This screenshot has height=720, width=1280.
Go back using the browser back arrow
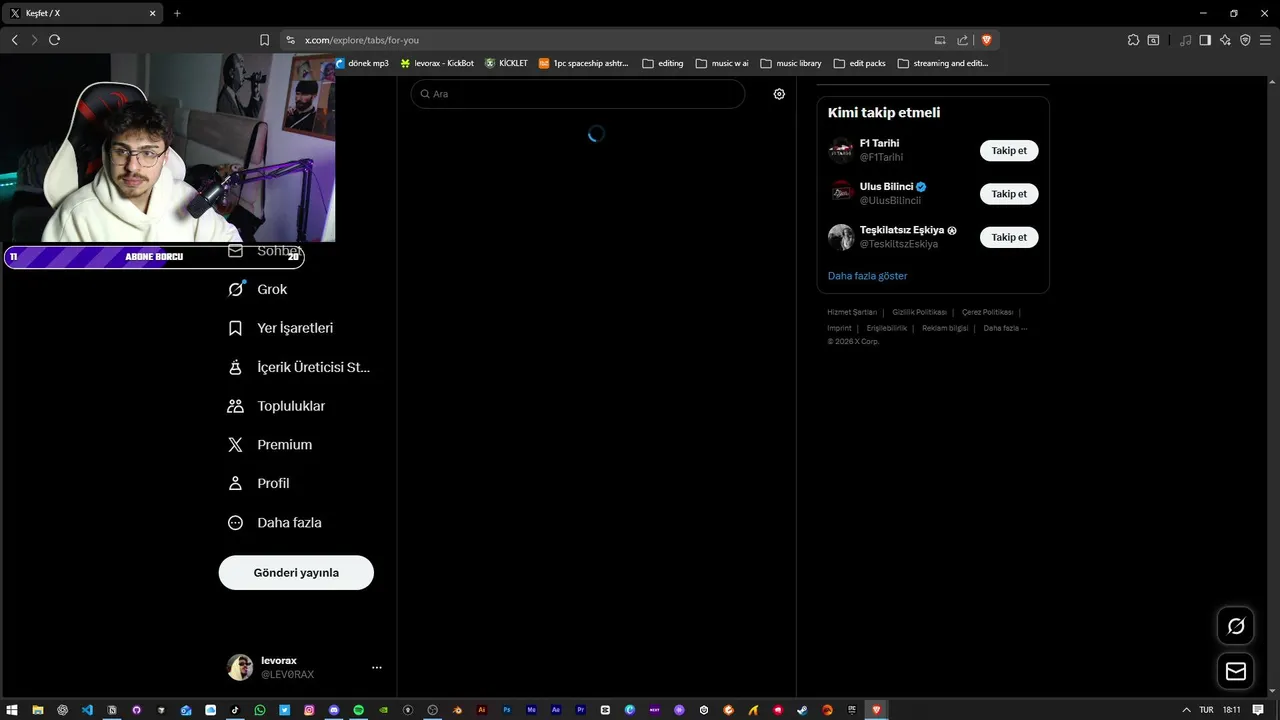tap(14, 40)
